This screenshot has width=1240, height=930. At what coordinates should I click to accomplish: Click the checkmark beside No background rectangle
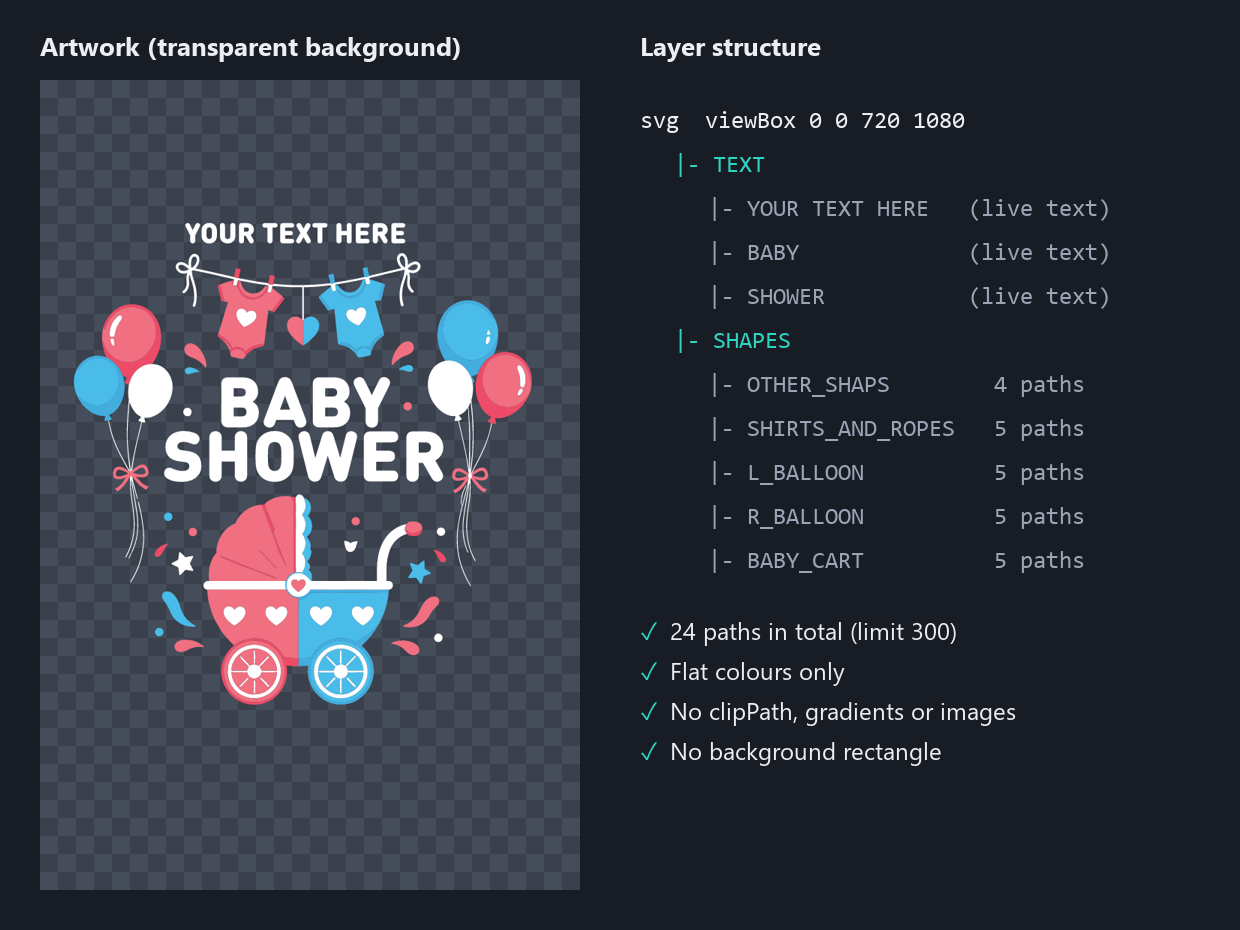click(649, 752)
